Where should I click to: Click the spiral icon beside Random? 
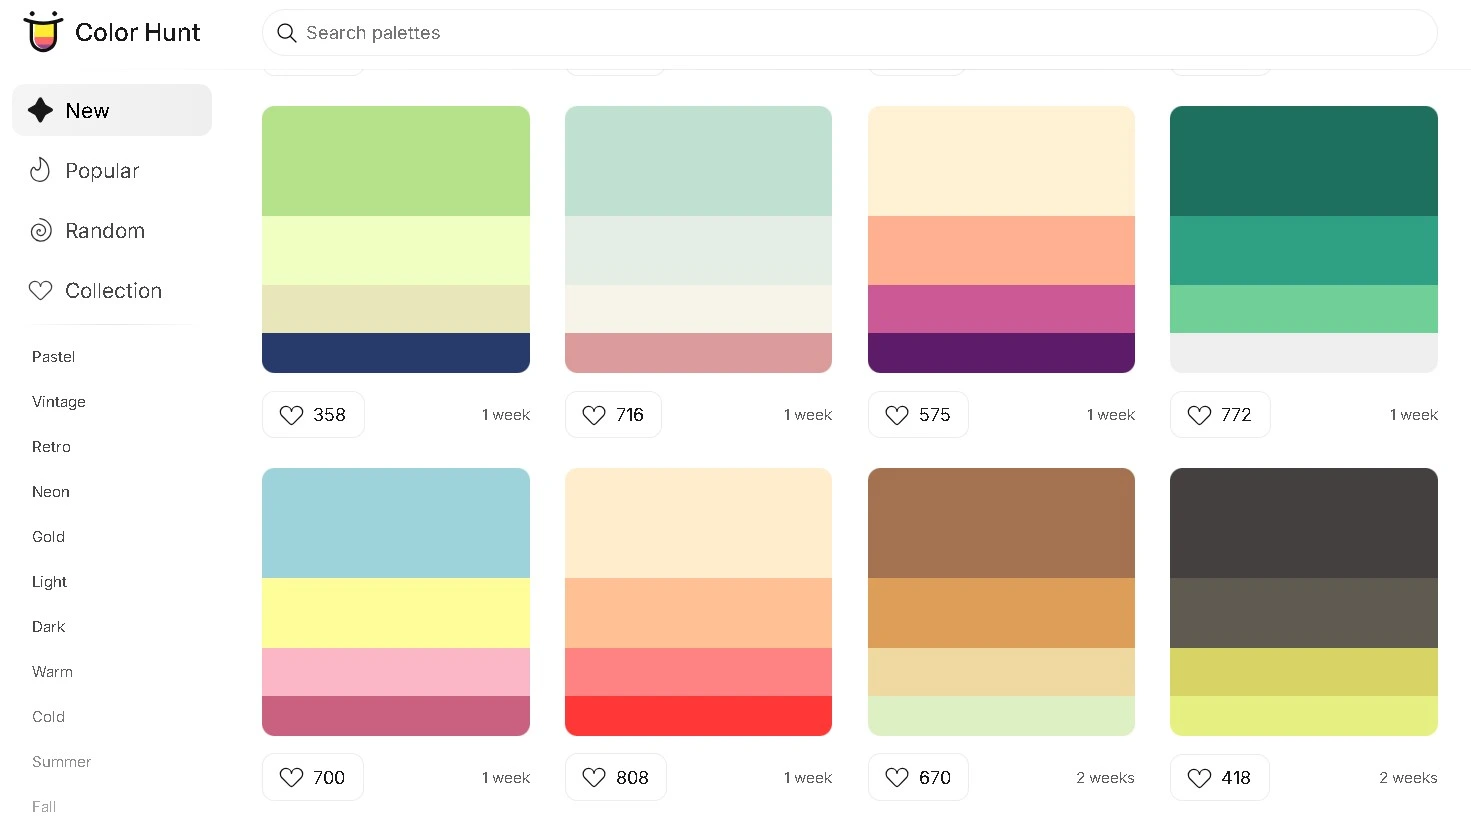pos(40,230)
